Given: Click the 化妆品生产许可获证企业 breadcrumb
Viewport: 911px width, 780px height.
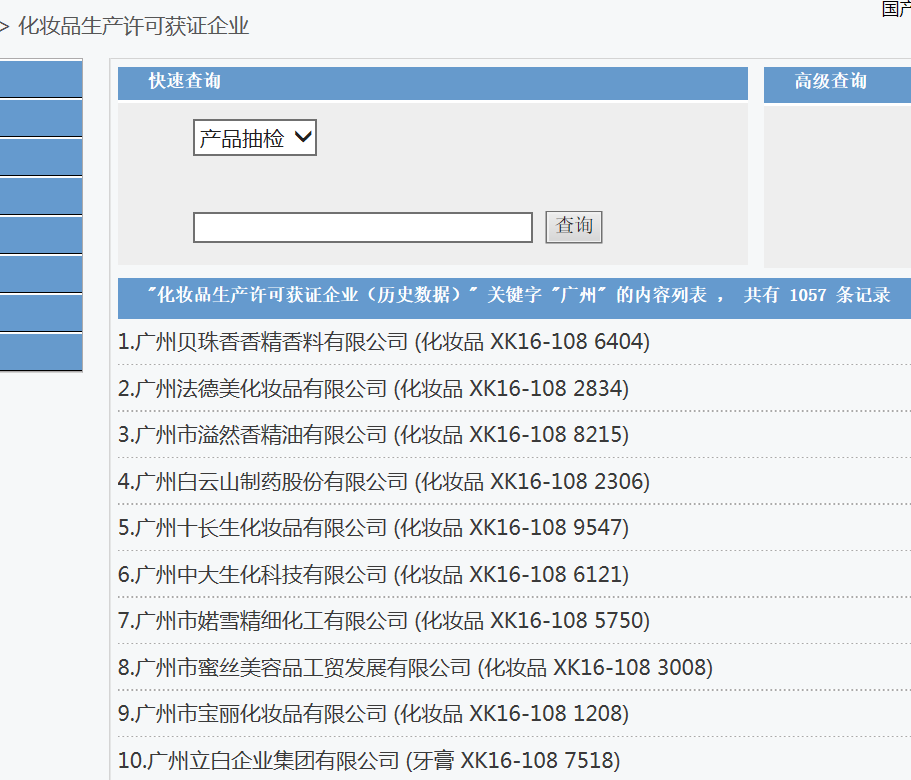Looking at the screenshot, I should tap(133, 27).
